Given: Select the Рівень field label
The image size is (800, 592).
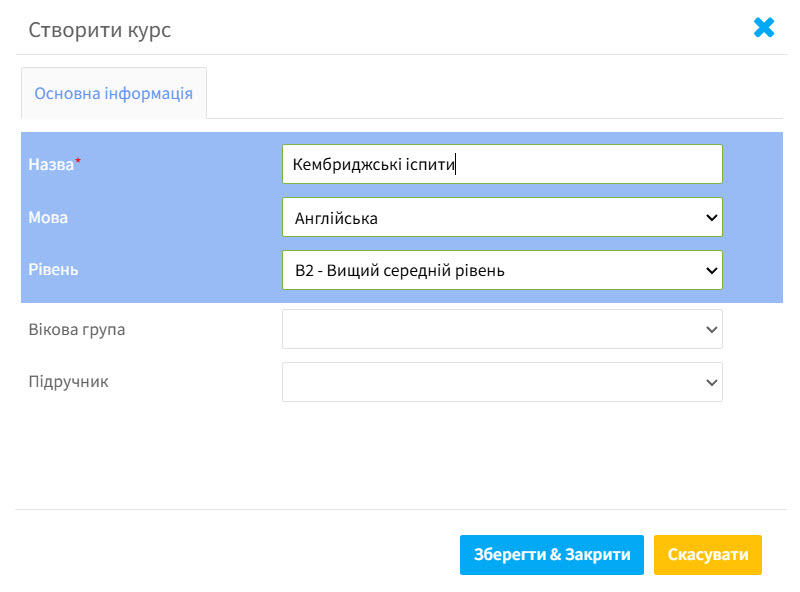Looking at the screenshot, I should 53,269.
